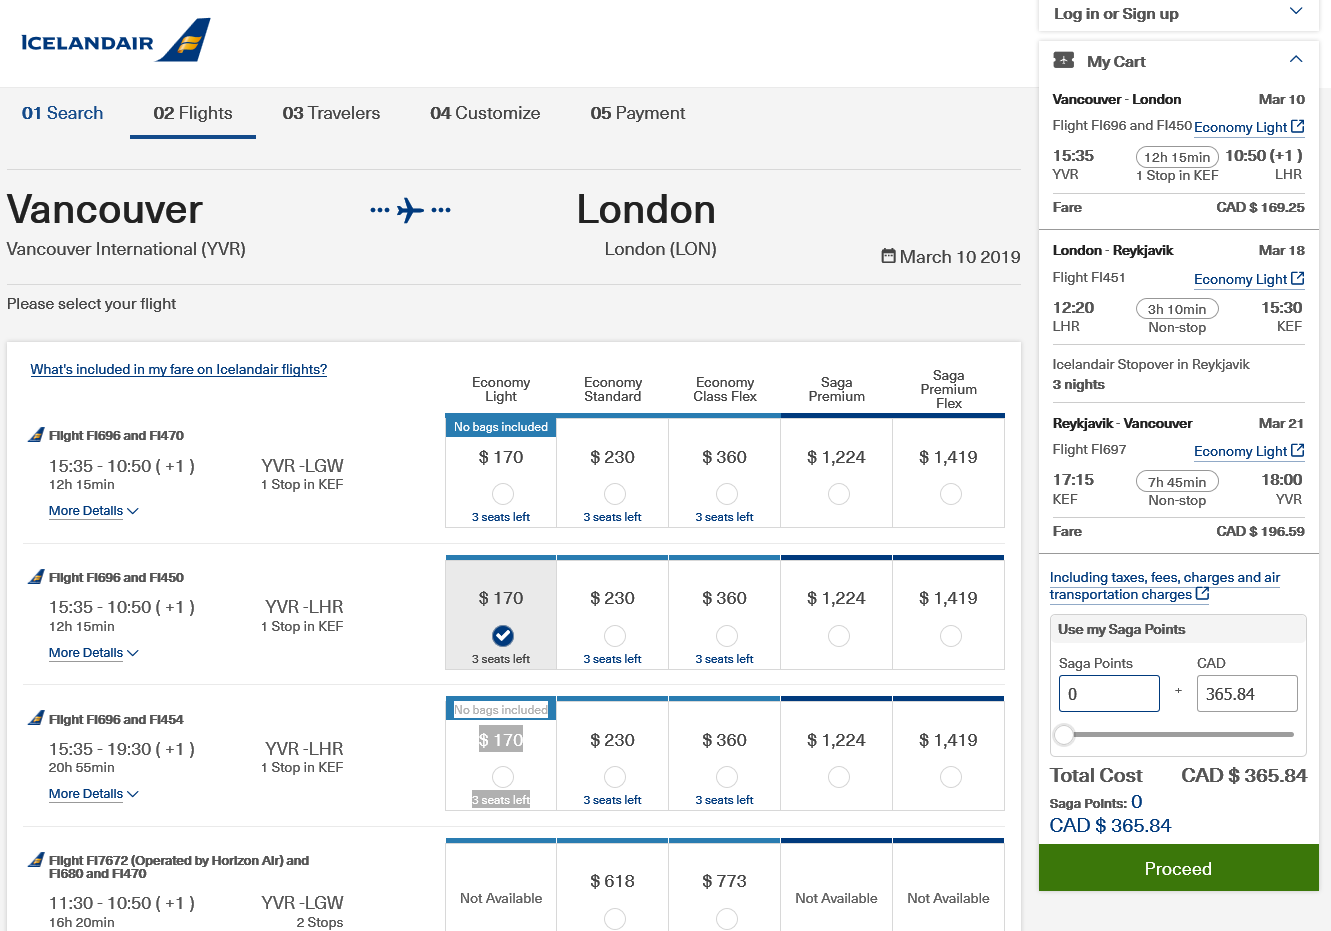Click the calendar icon beside March 10 2019
1331x931 pixels.
pyautogui.click(x=888, y=256)
